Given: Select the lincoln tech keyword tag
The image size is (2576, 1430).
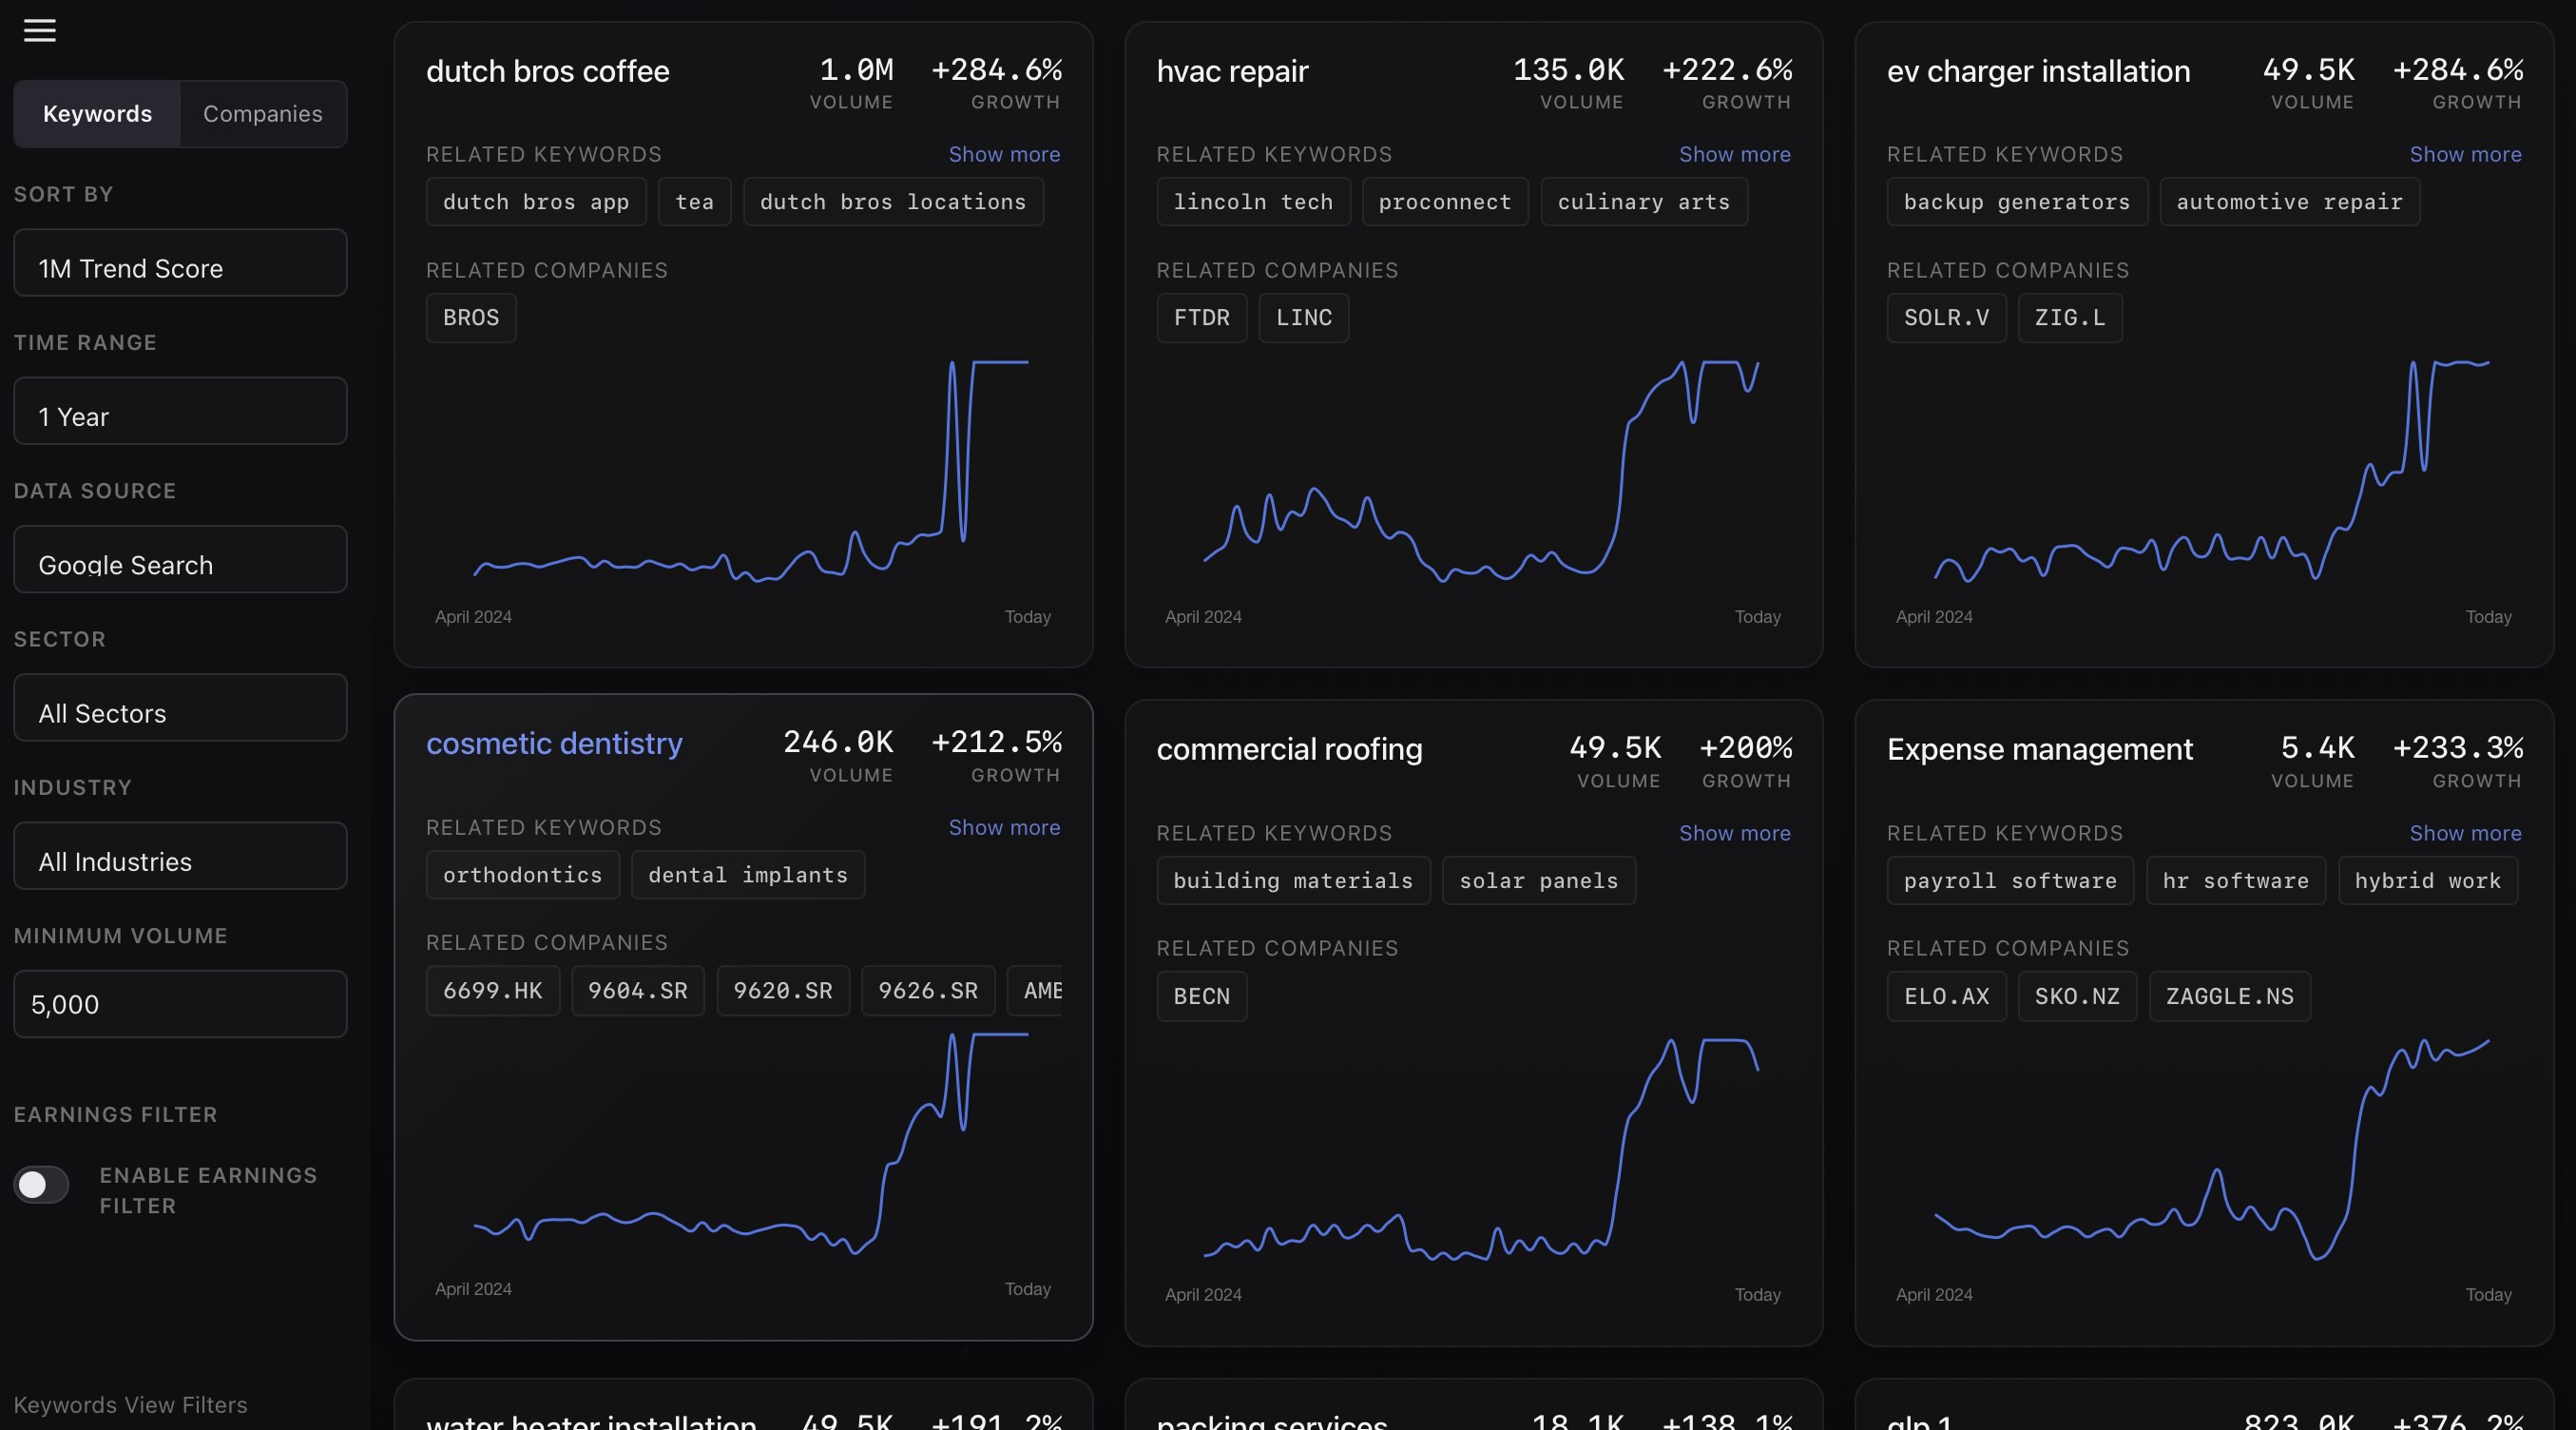Looking at the screenshot, I should [1253, 202].
